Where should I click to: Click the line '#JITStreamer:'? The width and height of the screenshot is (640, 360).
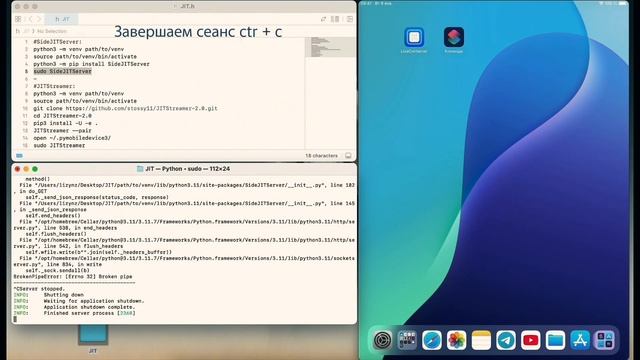point(54,86)
